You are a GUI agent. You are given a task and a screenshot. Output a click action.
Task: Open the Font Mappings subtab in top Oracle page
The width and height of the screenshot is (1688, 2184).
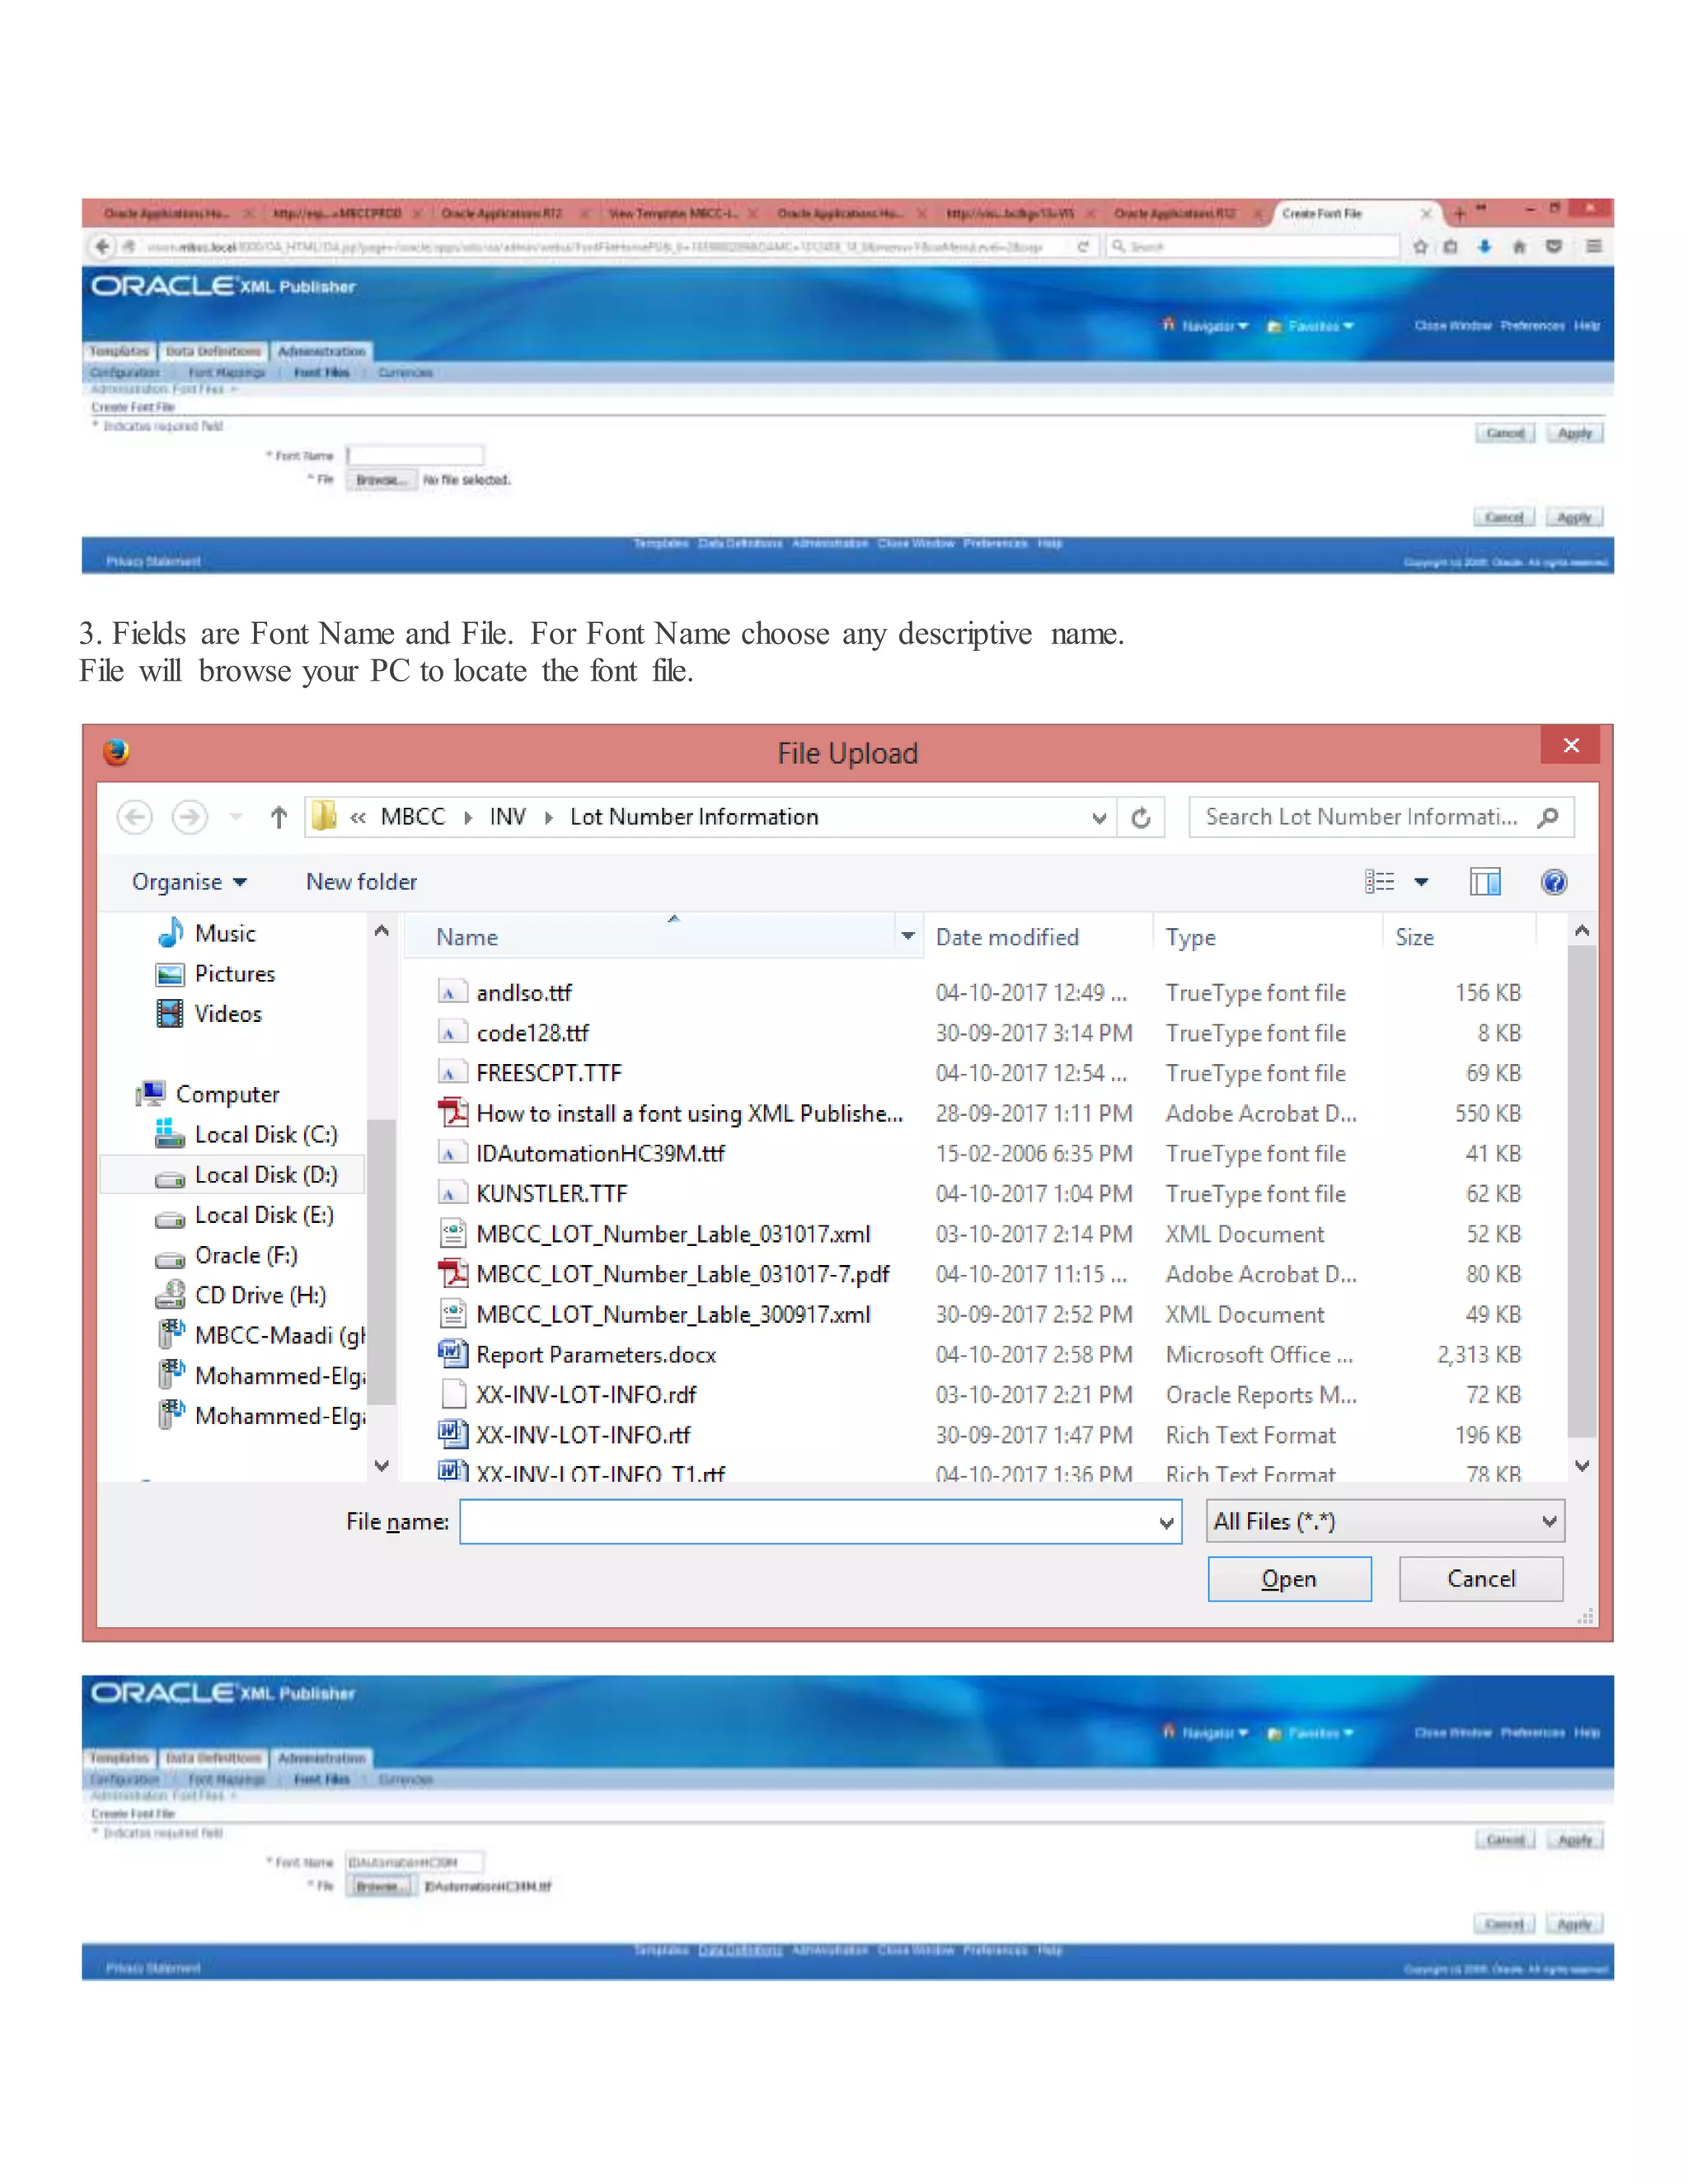click(227, 372)
